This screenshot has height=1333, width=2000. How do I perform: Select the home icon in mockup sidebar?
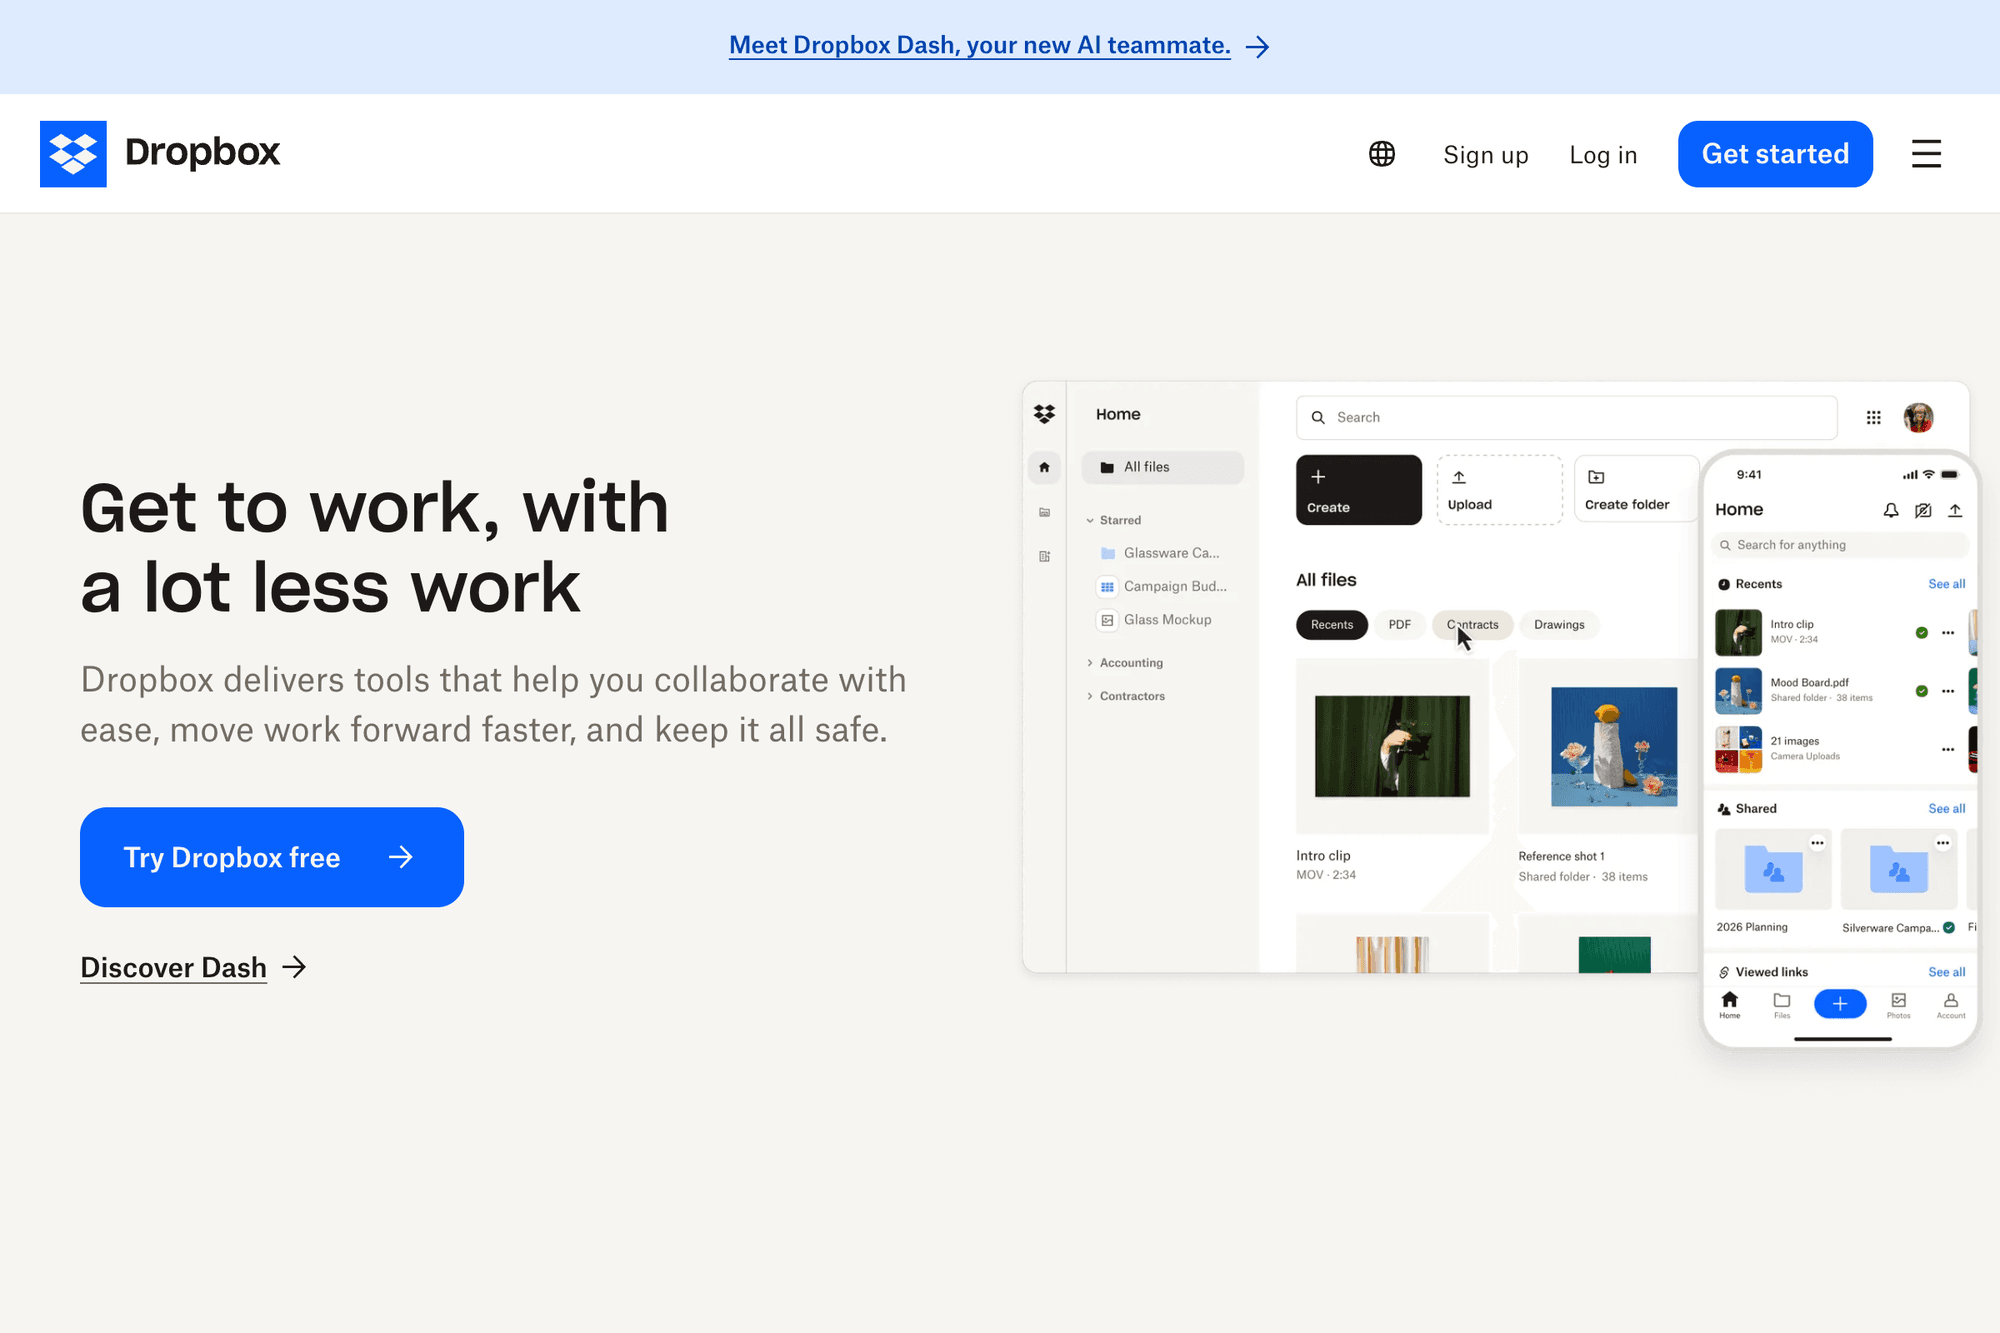(1044, 467)
